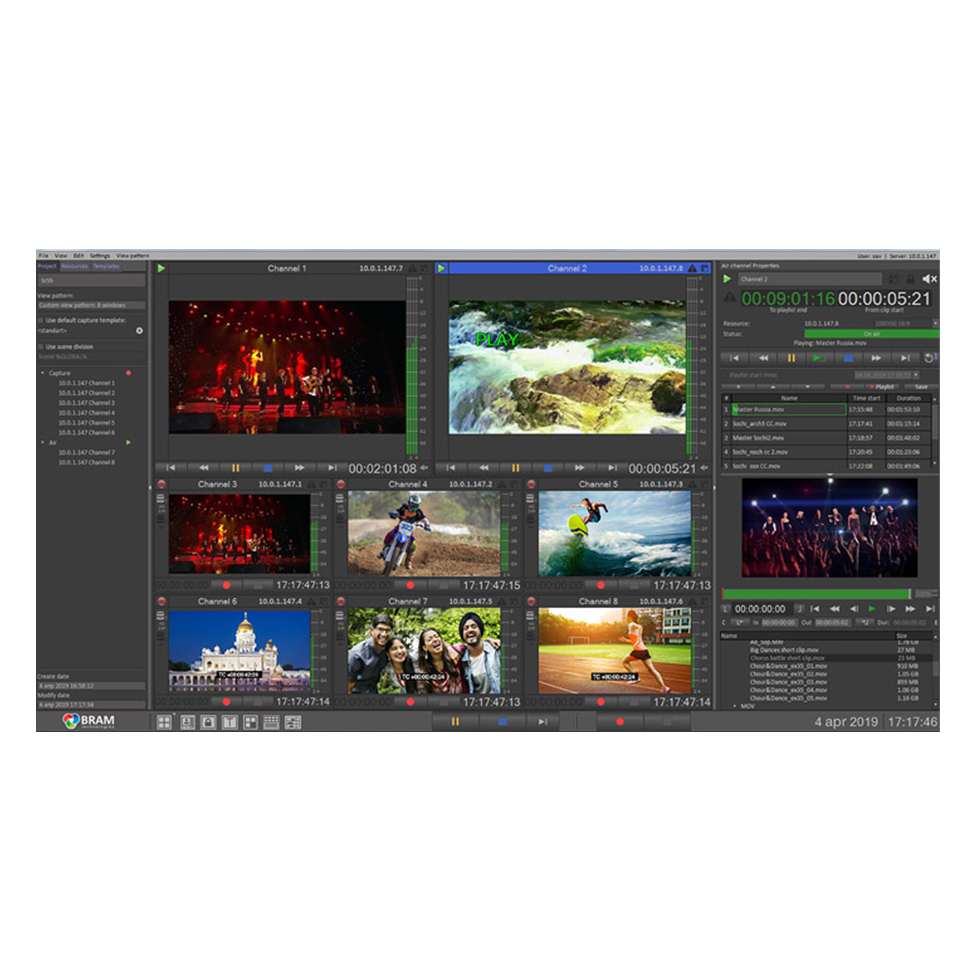Stop playback on Channel 2 preview

547,467
